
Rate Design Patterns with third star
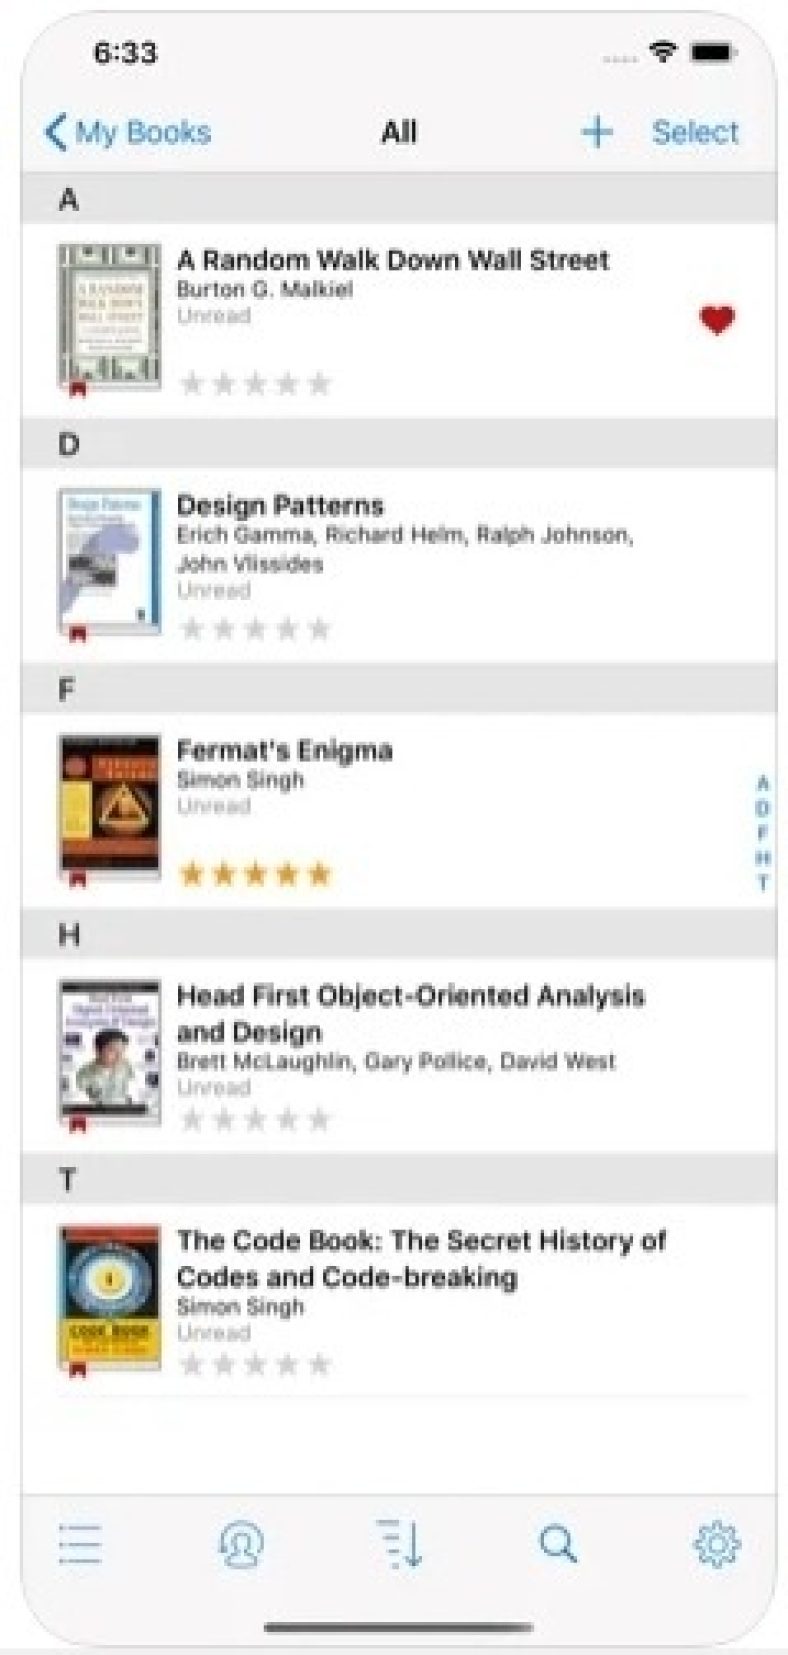tap(255, 629)
